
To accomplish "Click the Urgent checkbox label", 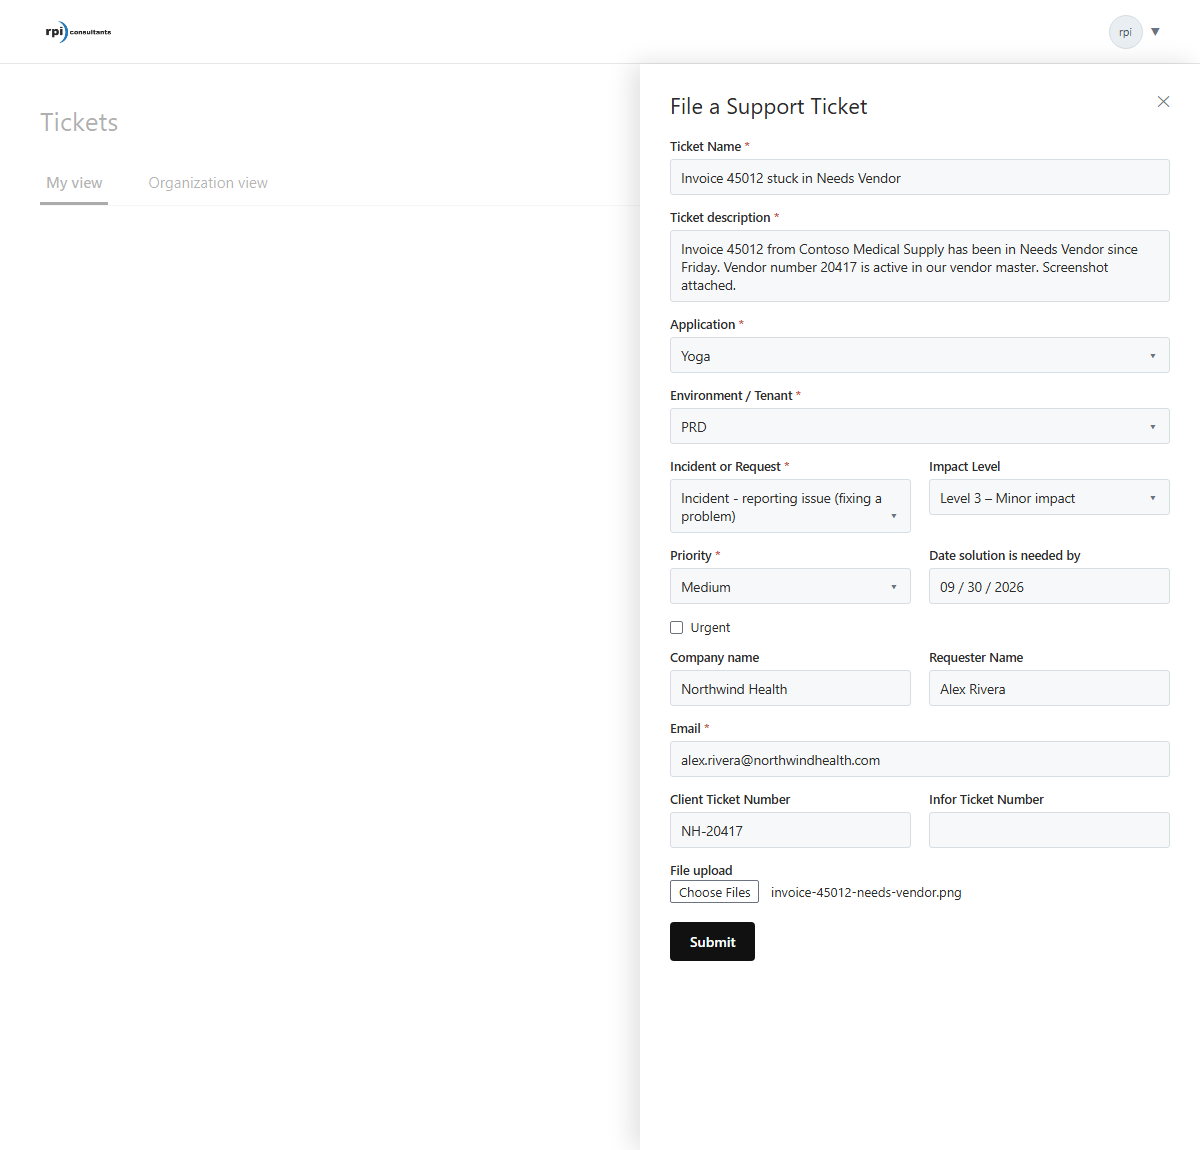I will (710, 628).
